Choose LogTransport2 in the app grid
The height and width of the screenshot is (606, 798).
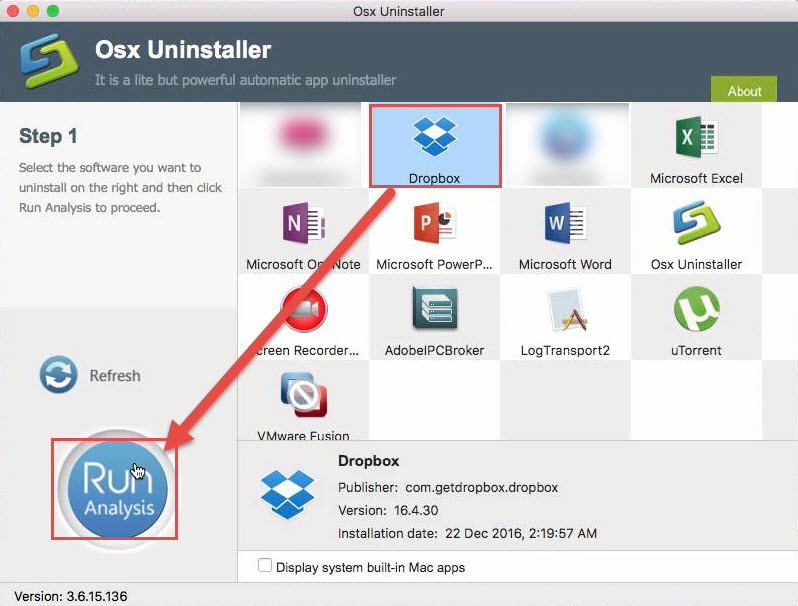565,316
